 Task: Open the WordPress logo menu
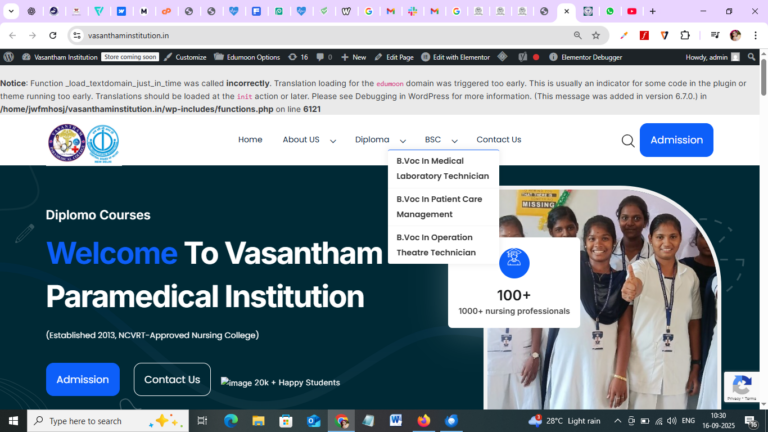(x=8, y=57)
